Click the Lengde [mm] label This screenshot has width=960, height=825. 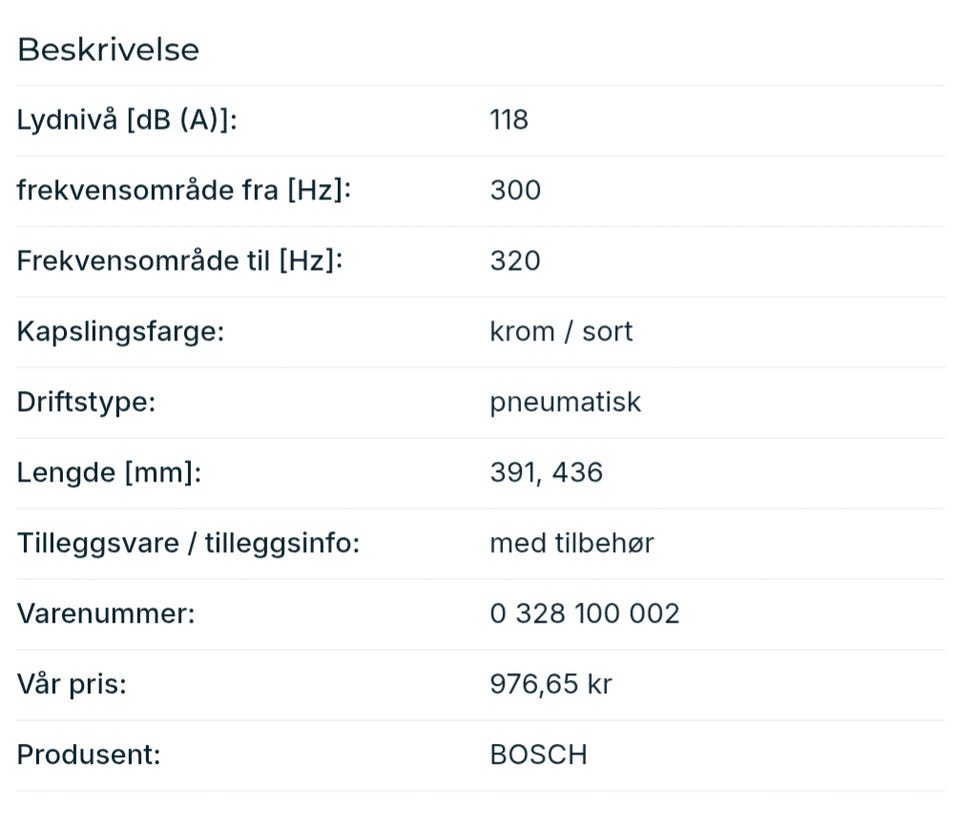coord(109,472)
